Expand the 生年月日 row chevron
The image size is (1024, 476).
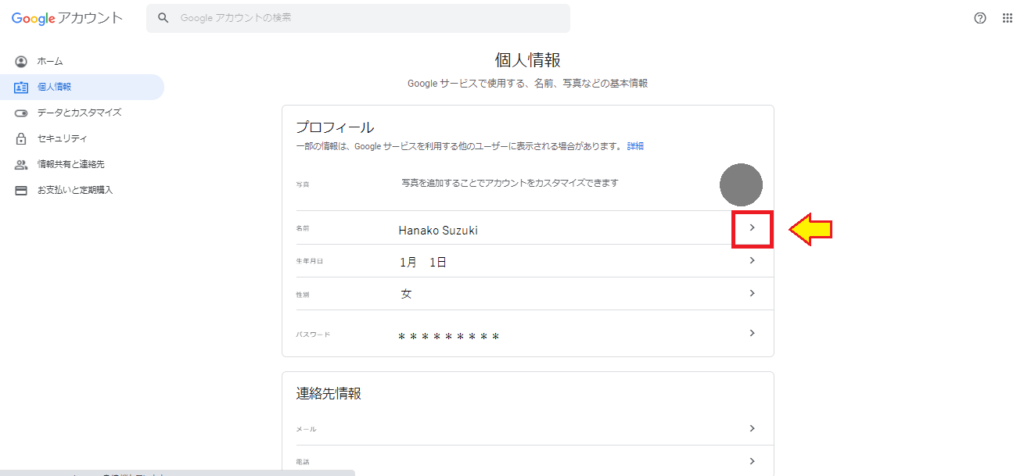click(x=752, y=261)
